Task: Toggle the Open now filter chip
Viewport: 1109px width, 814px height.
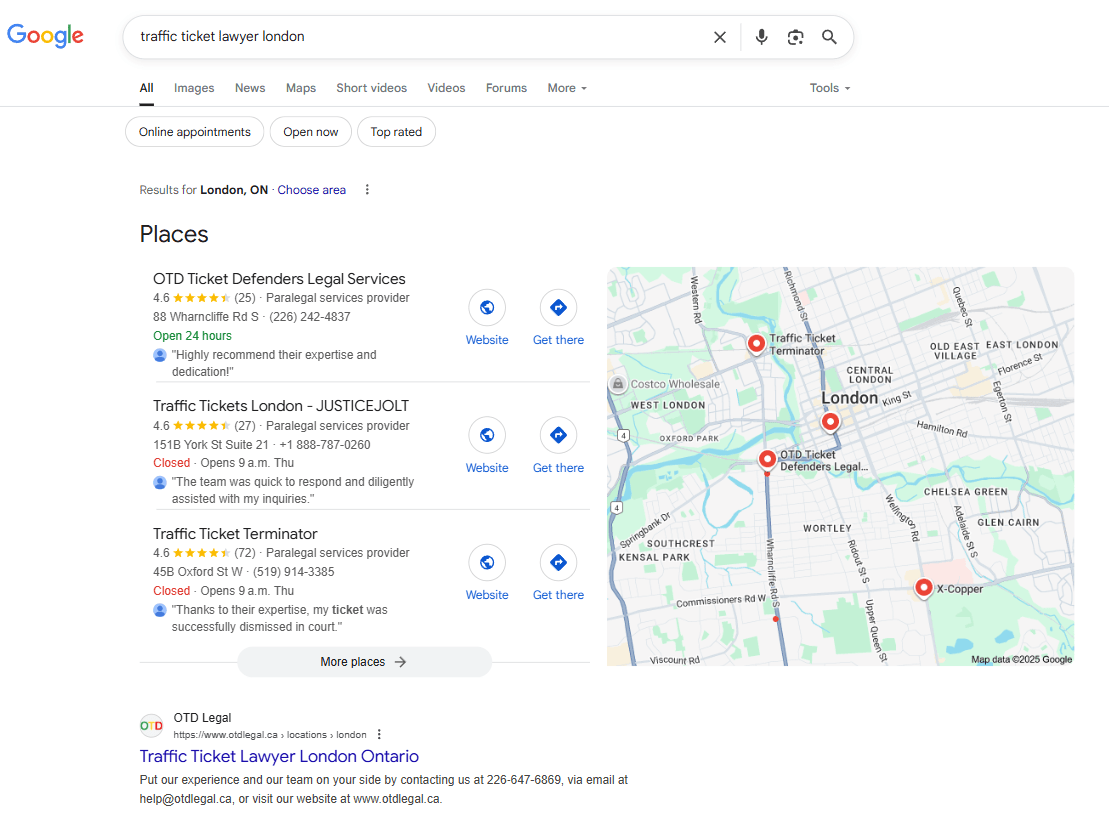Action: (310, 132)
